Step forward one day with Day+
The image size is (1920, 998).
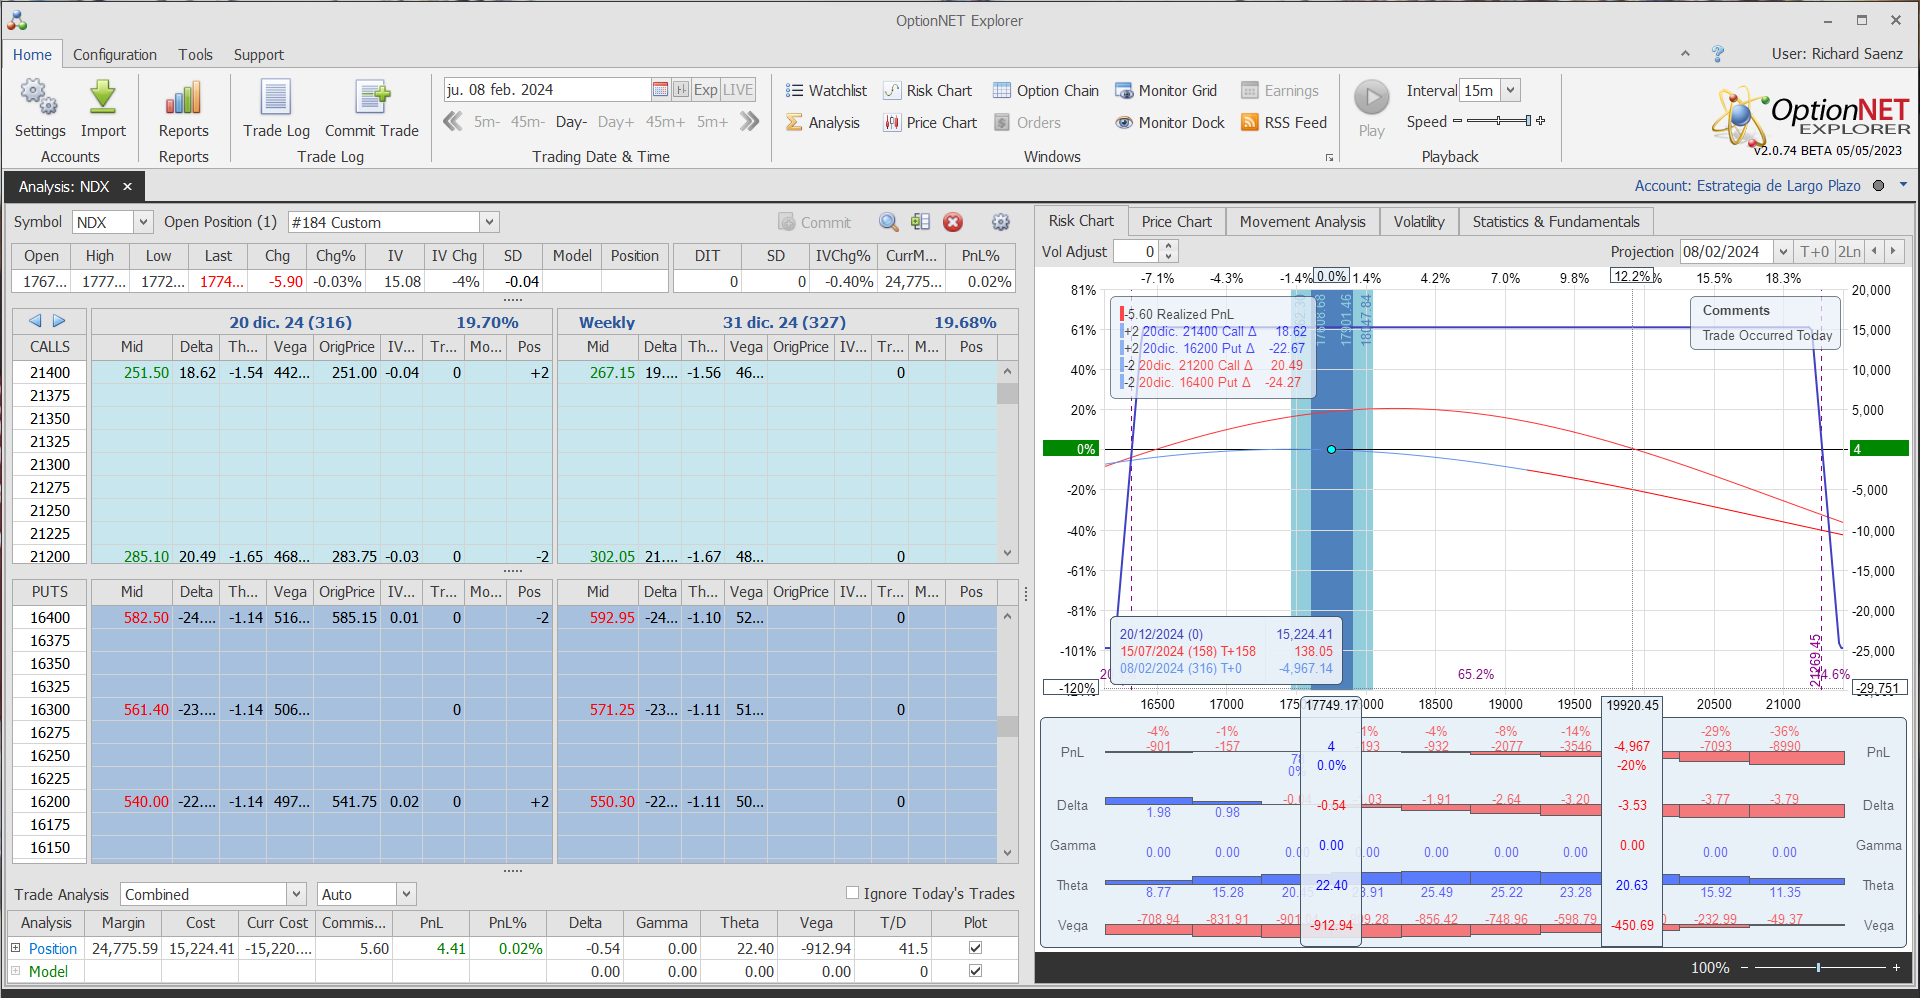pos(616,122)
